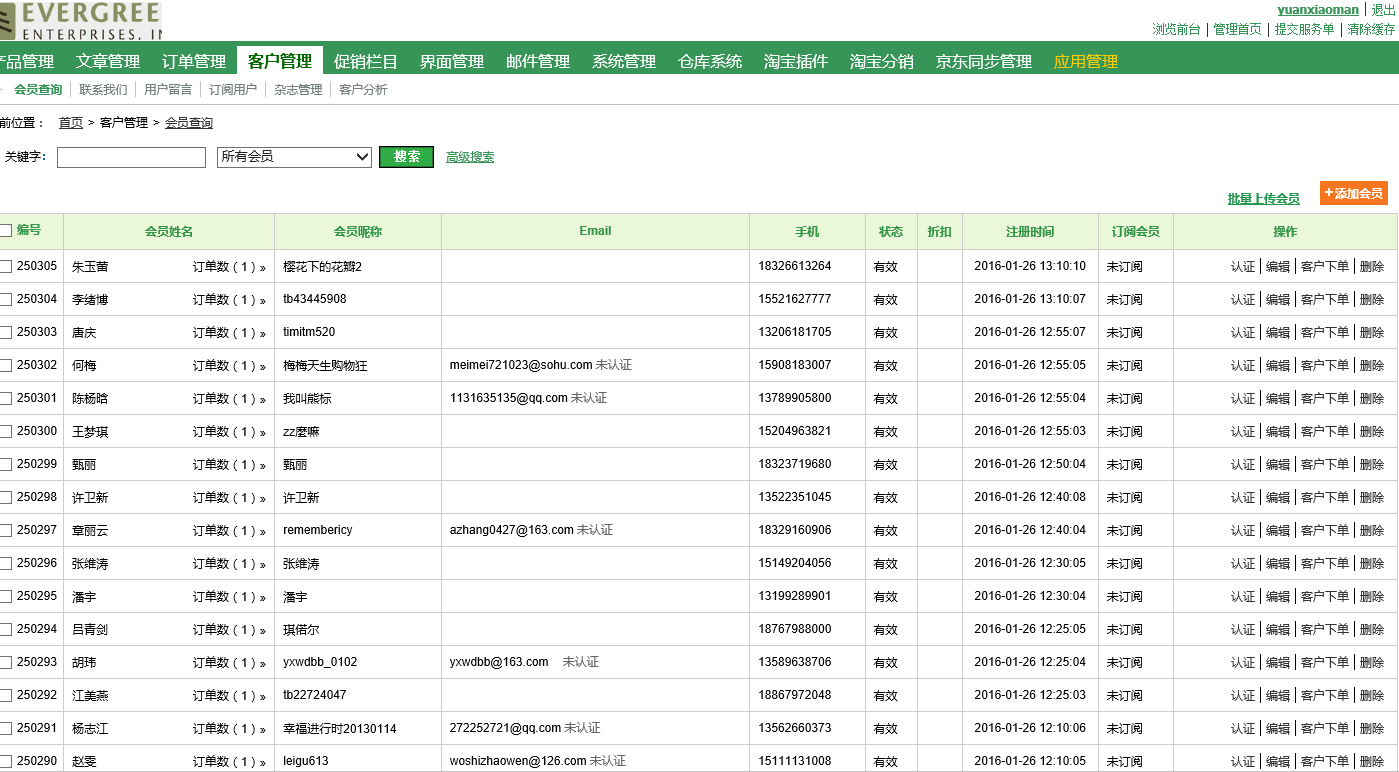The image size is (1399, 772).
Task: Click the 批量上传会员 link
Action: (x=1264, y=199)
